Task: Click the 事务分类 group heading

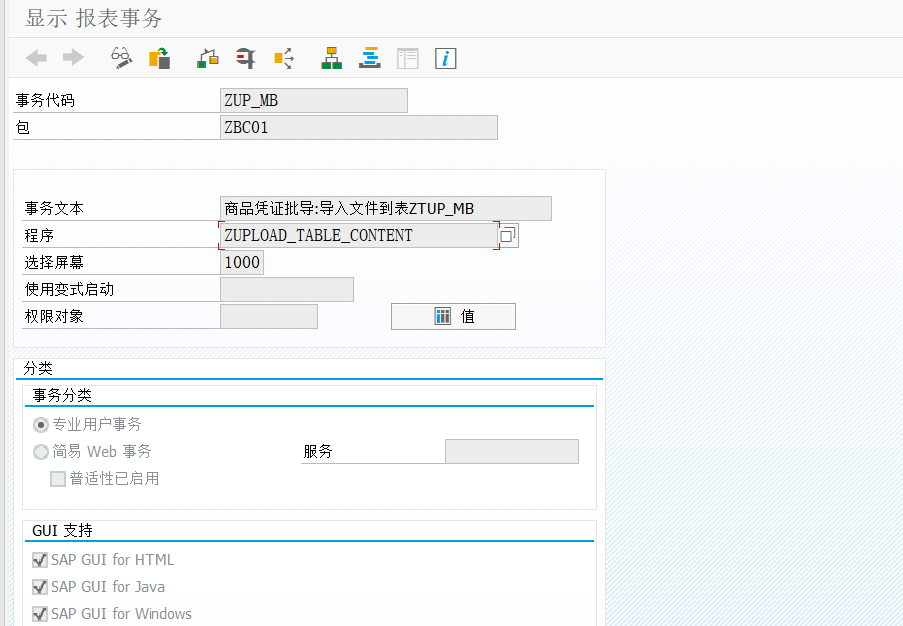Action: (x=62, y=396)
